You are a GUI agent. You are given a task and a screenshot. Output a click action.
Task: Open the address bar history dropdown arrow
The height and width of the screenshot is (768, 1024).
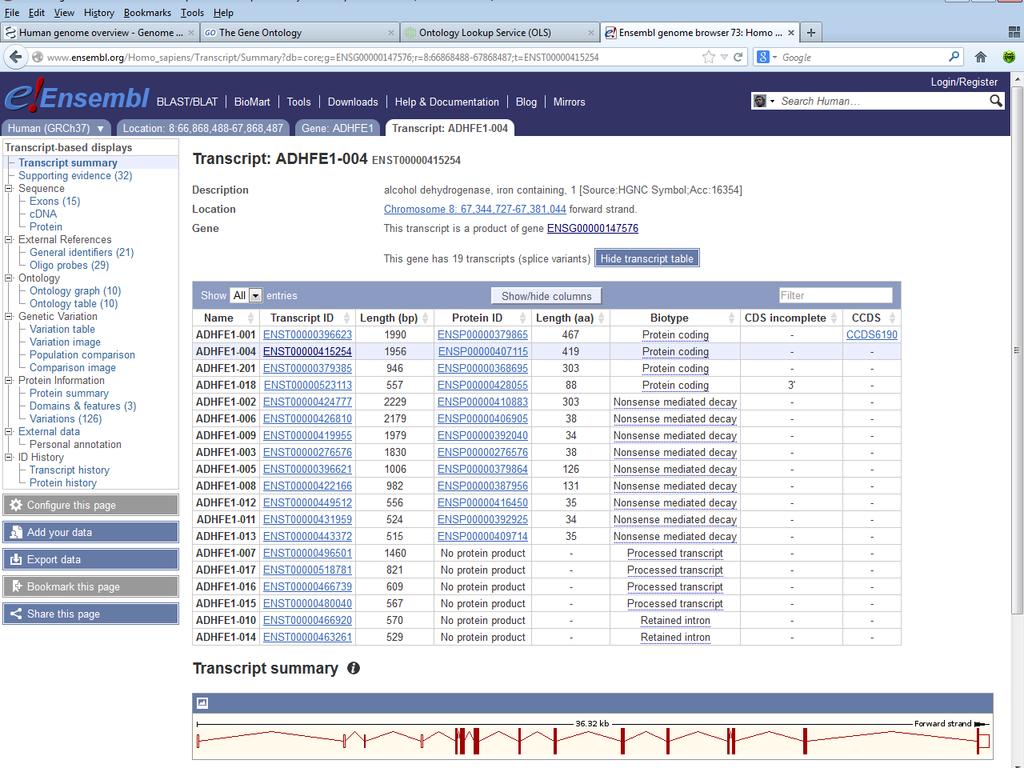724,57
